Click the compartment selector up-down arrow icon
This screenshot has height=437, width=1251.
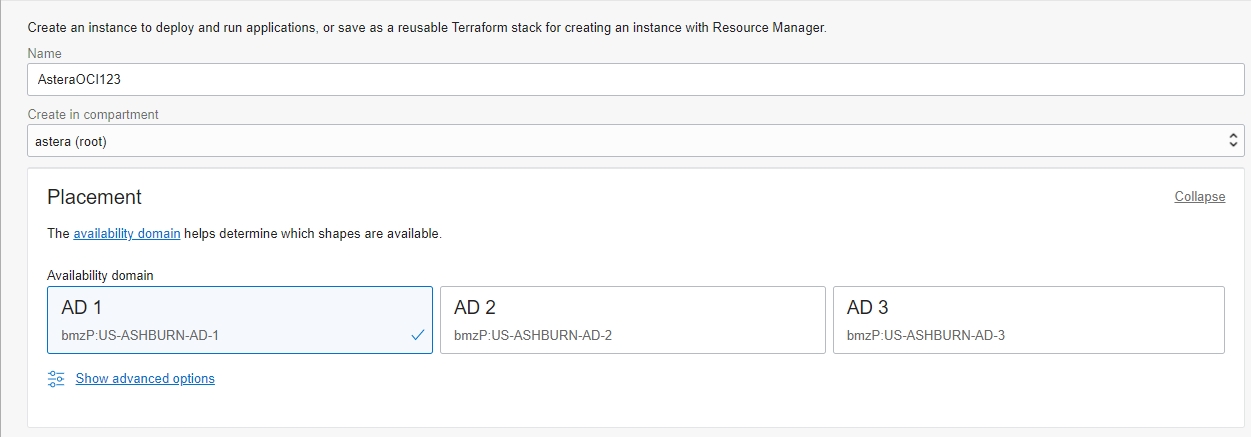tap(1233, 141)
